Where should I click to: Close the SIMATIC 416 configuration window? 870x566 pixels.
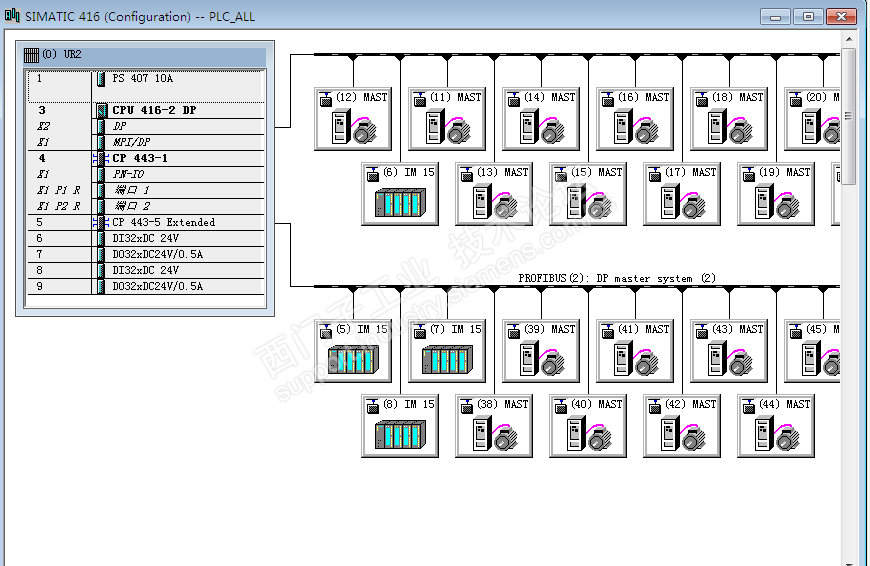click(842, 17)
